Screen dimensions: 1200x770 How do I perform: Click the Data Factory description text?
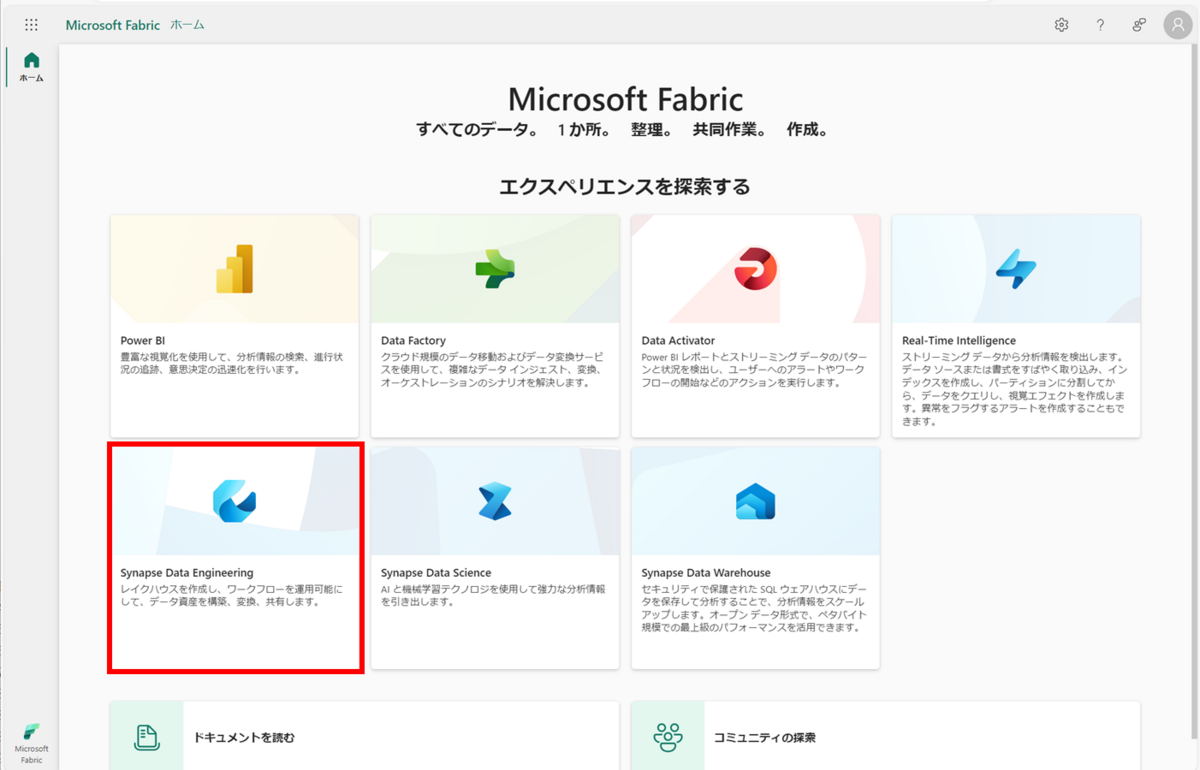[x=494, y=369]
